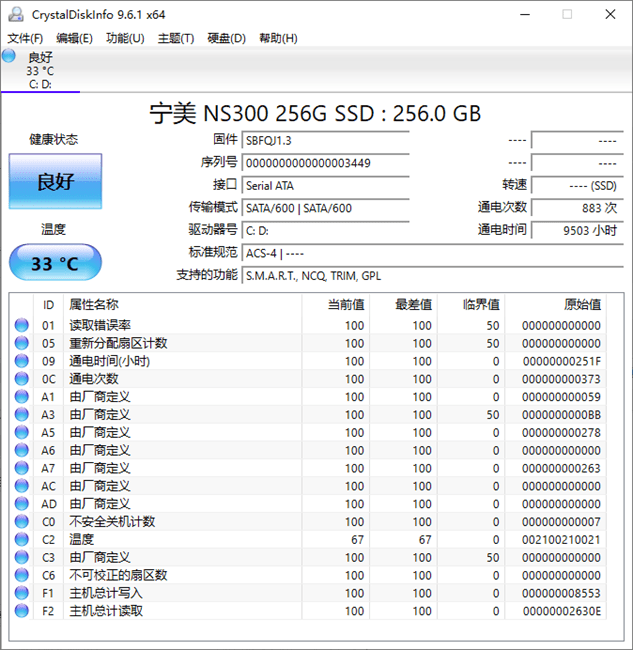The width and height of the screenshot is (633, 650).
Task: Open the 功能(U) menu
Action: point(125,39)
